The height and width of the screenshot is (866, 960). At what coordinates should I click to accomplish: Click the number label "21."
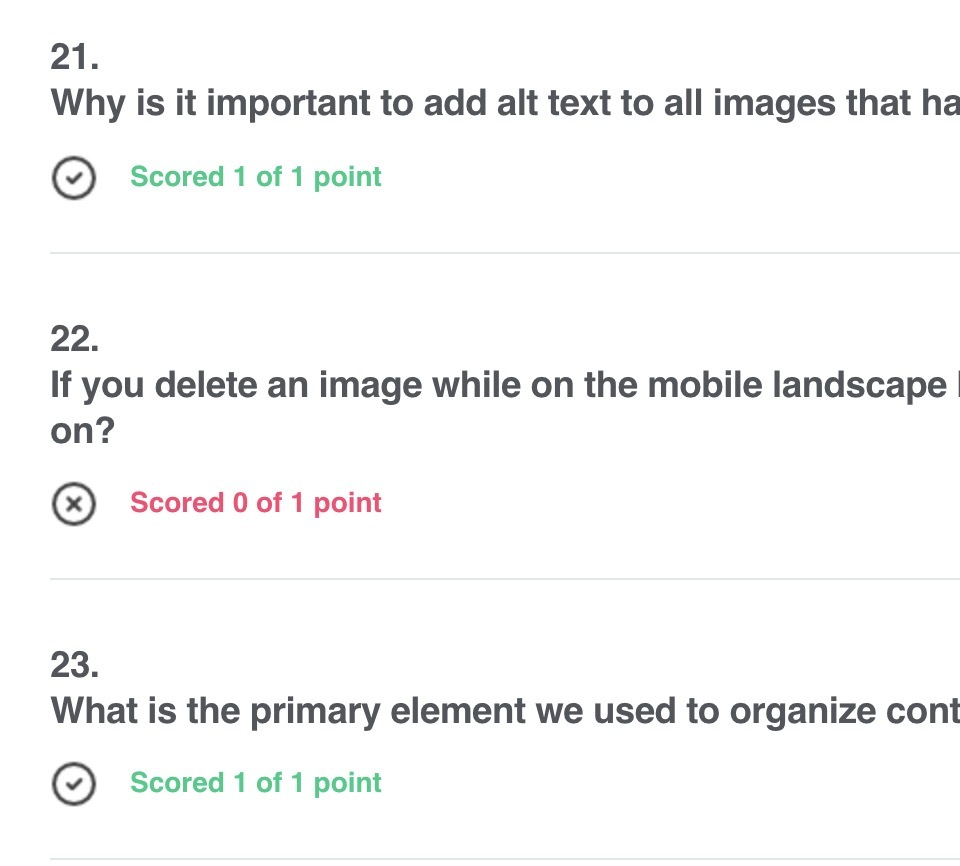[x=75, y=58]
